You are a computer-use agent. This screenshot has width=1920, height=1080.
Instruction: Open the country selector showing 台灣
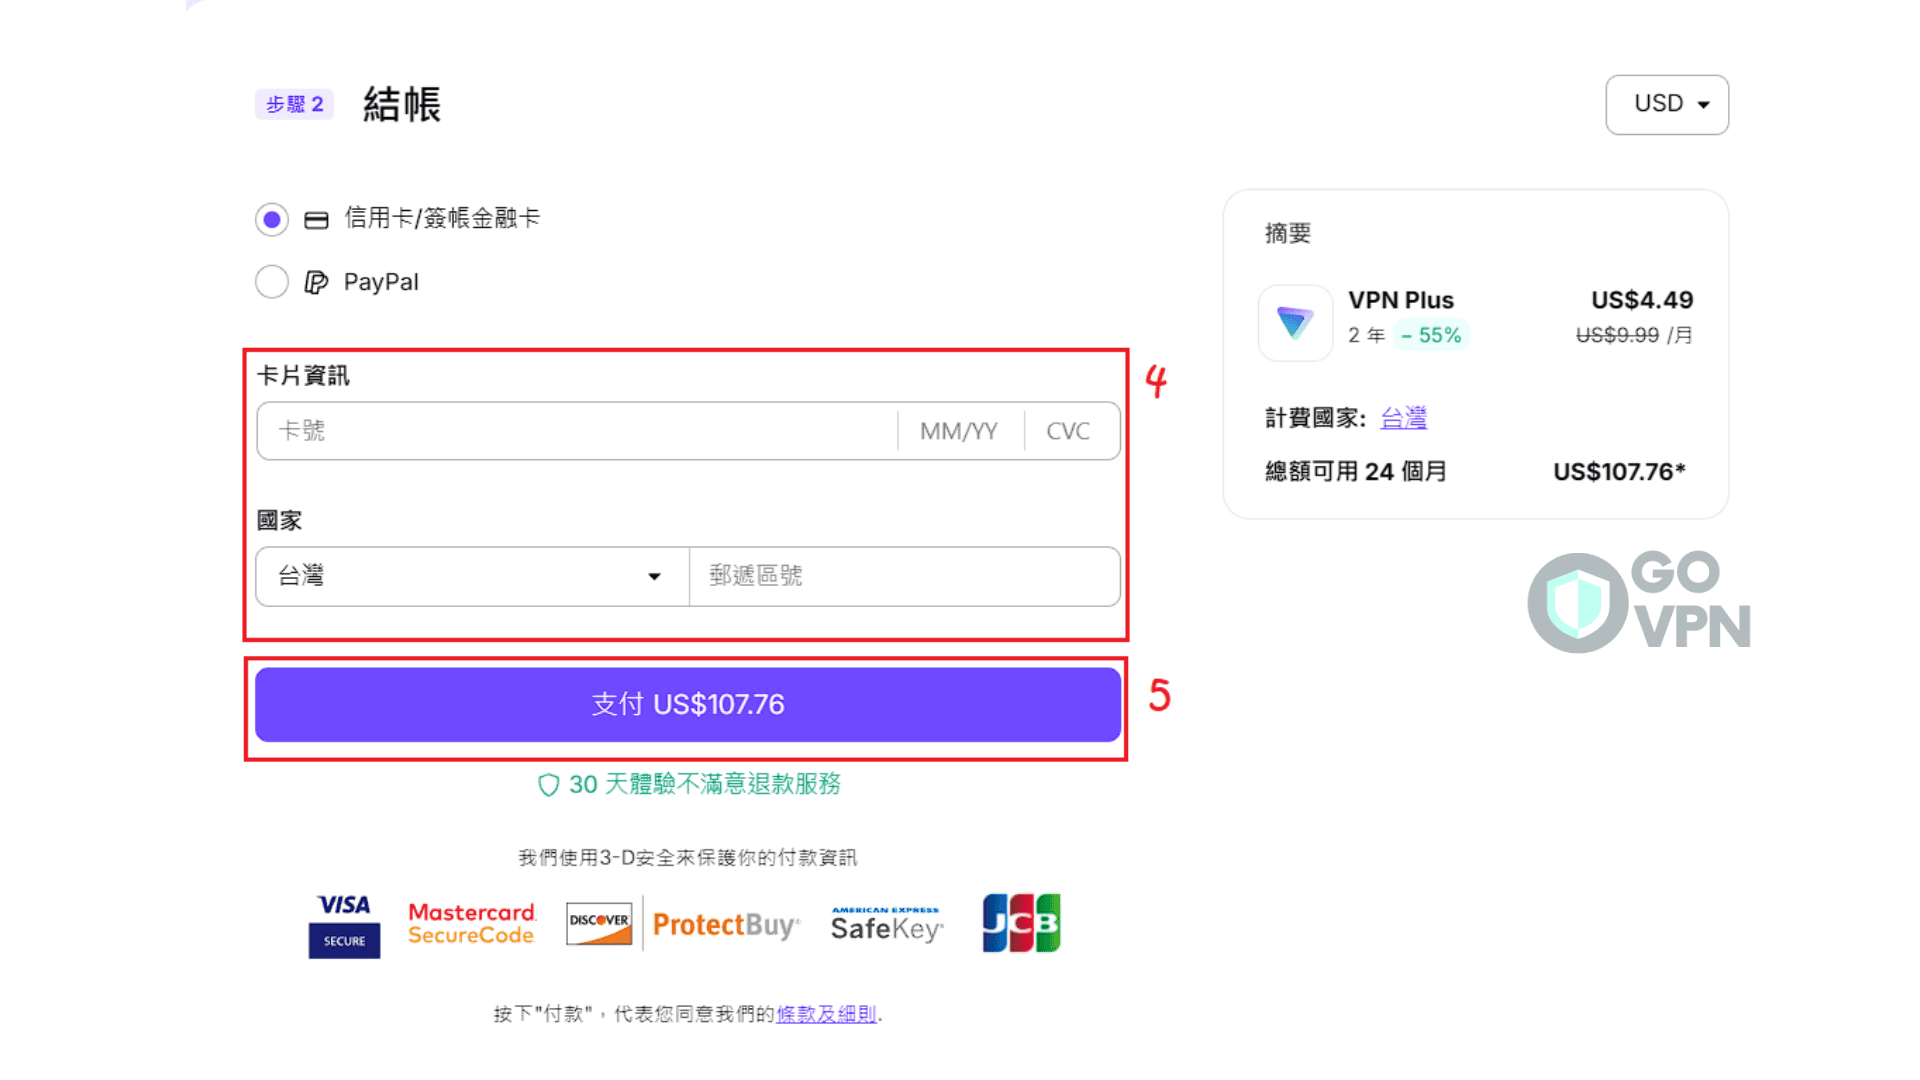click(x=470, y=576)
